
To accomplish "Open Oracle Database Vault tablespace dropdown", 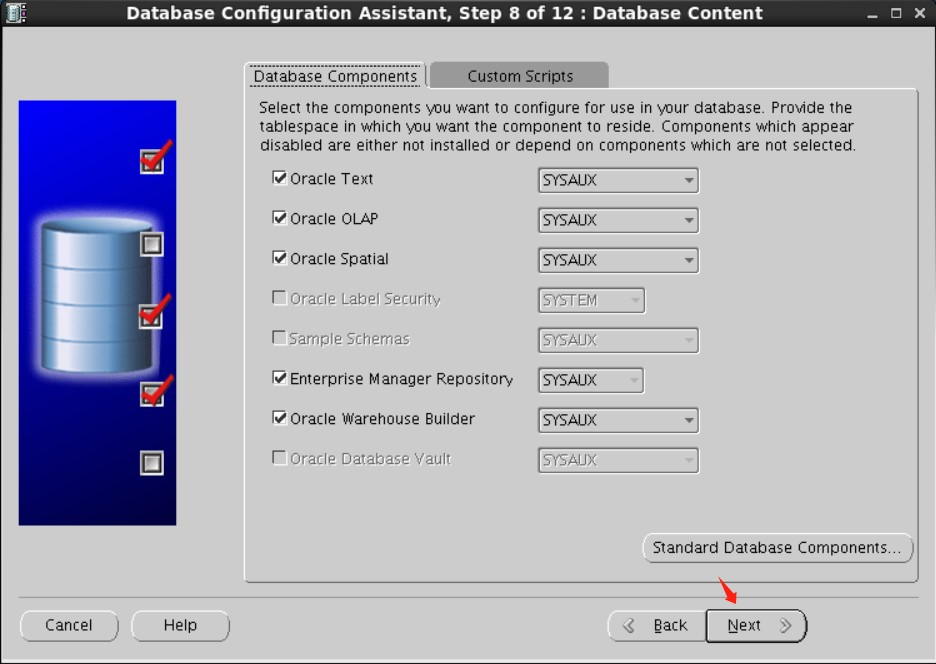I will (x=618, y=460).
